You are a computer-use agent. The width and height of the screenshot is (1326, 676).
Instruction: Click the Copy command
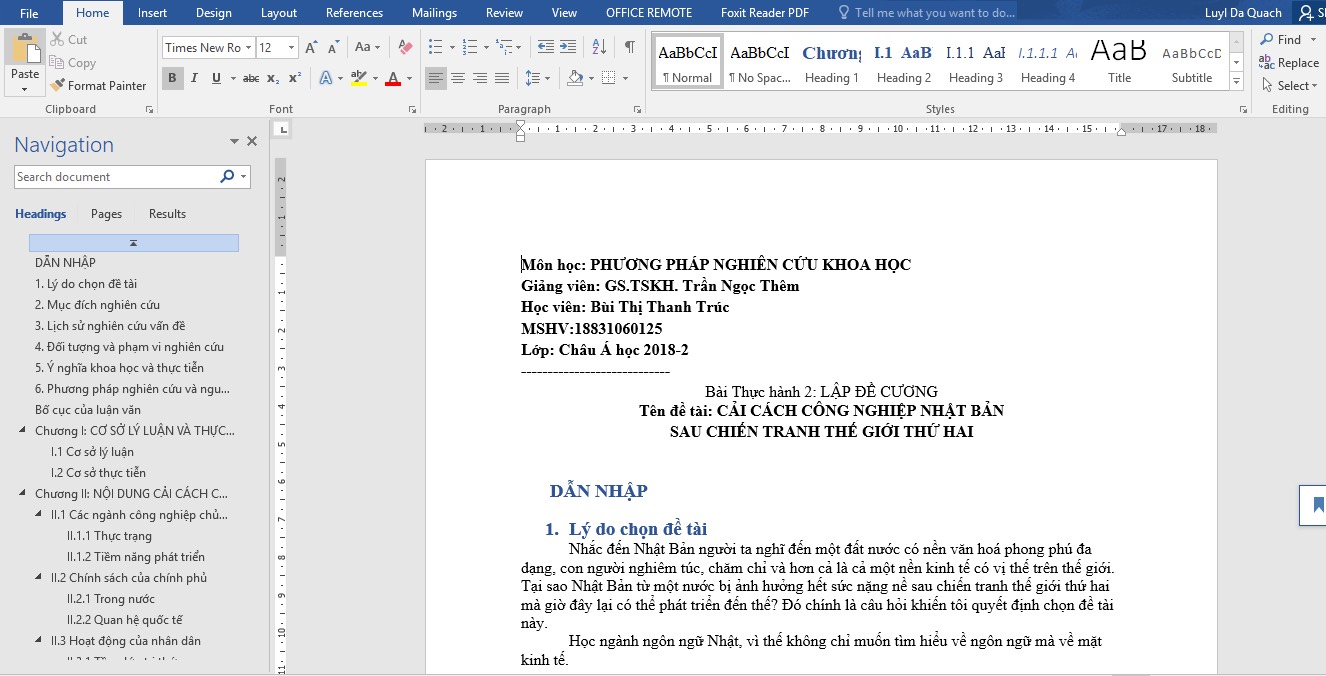tap(72, 62)
